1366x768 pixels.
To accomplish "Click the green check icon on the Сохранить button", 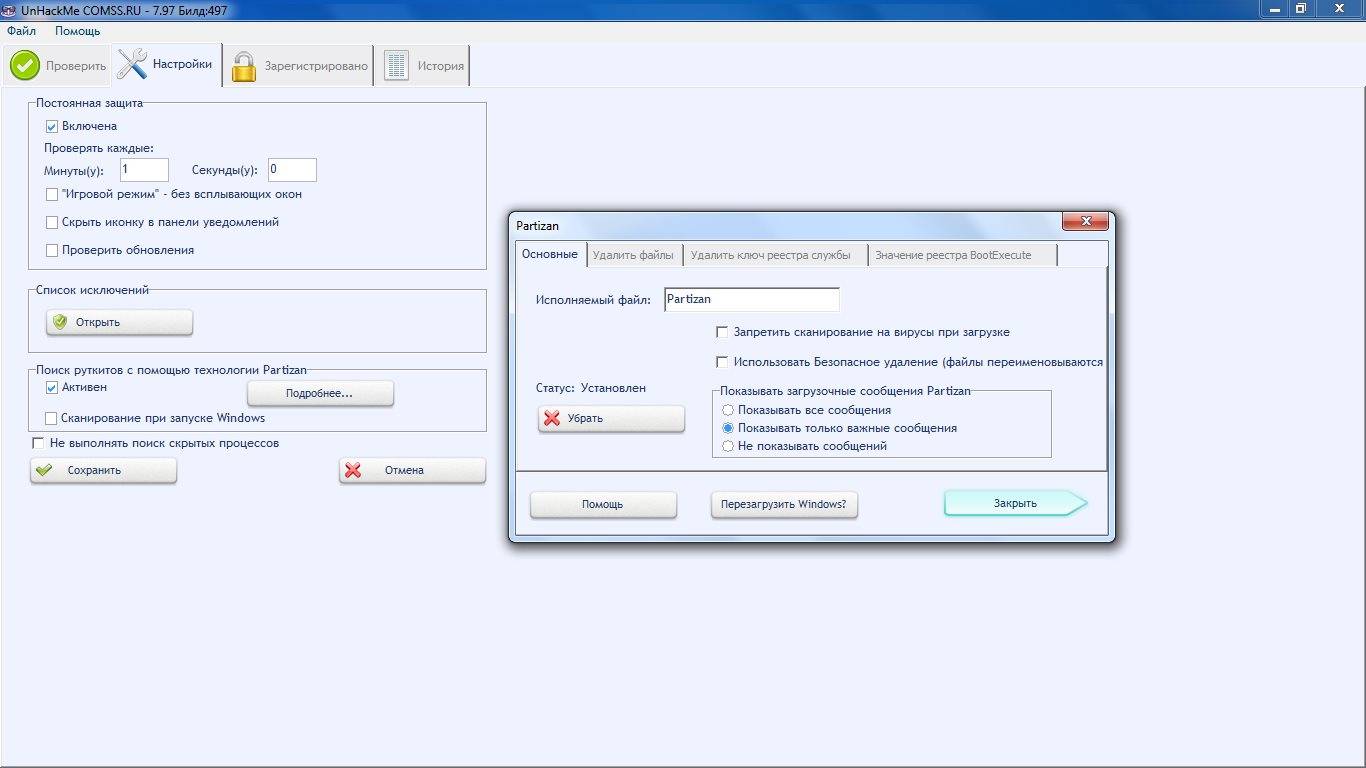I will click(43, 470).
